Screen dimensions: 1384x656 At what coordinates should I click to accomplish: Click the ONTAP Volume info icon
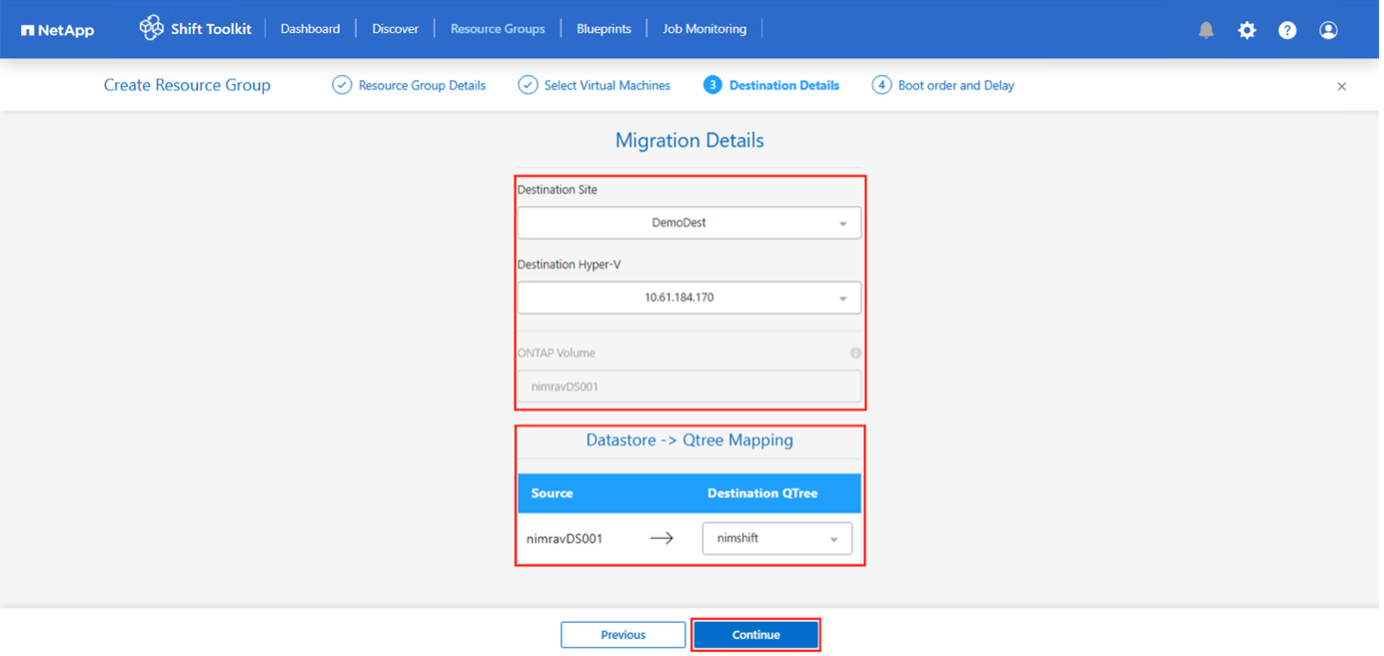[855, 353]
